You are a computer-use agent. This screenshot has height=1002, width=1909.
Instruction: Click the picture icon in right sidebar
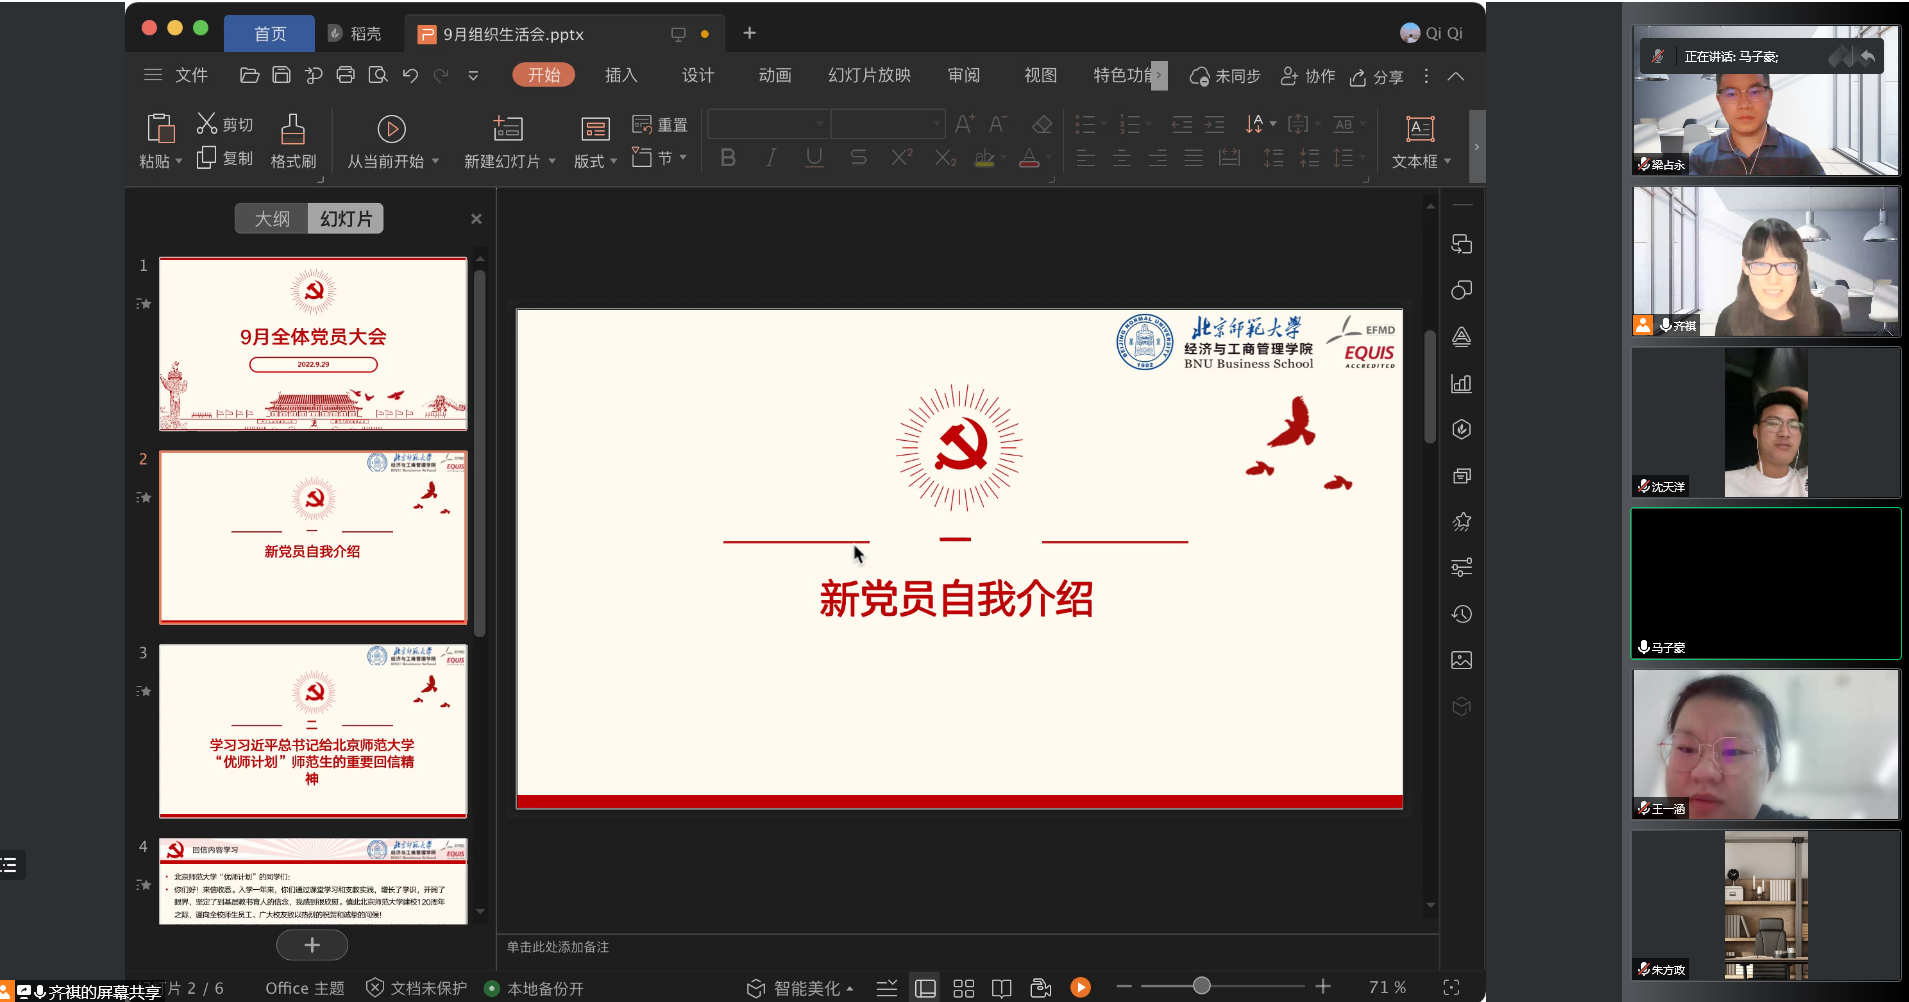(1461, 660)
